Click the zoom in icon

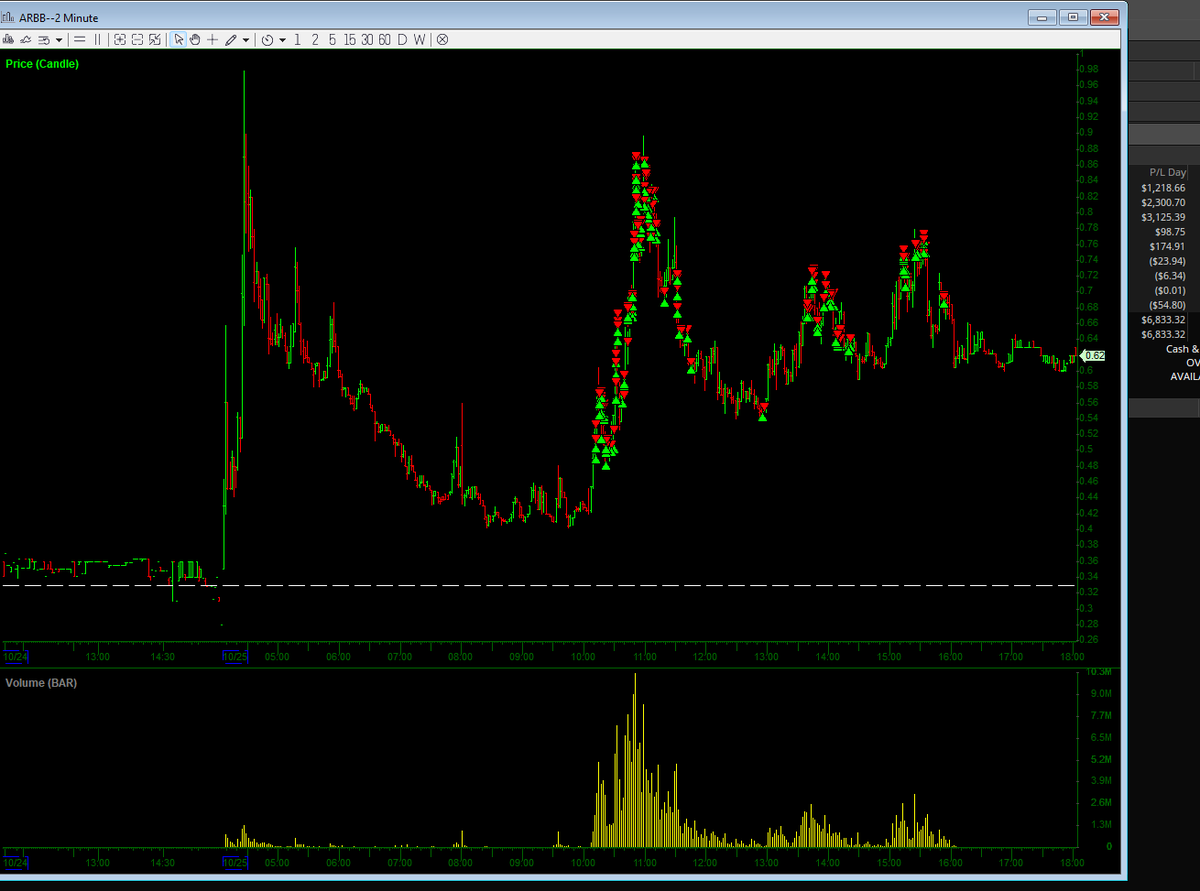[x=120, y=39]
